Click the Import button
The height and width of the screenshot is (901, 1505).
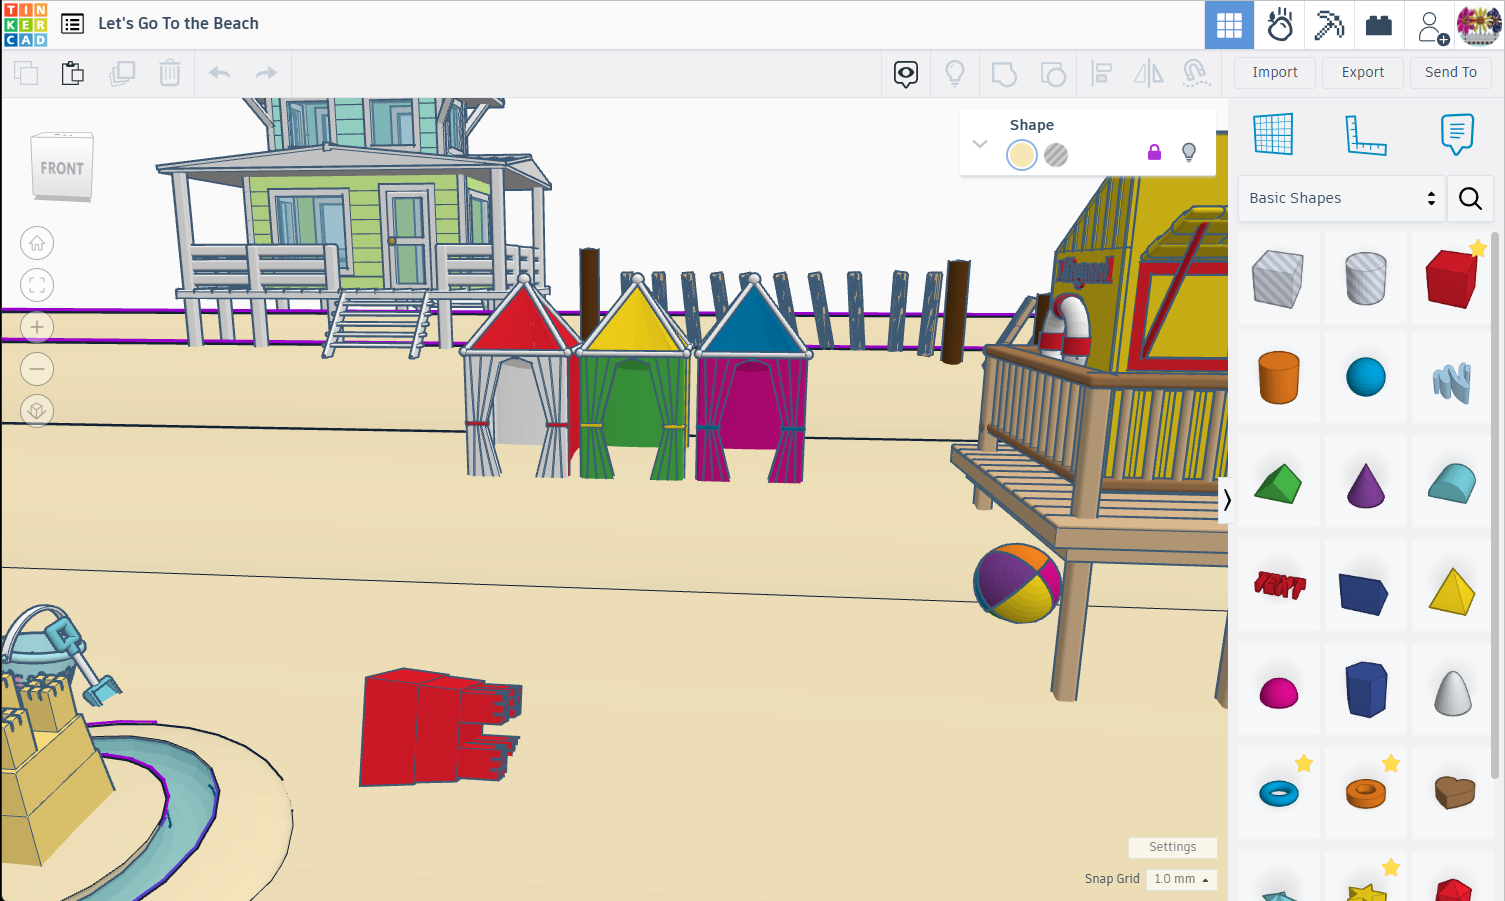point(1274,72)
